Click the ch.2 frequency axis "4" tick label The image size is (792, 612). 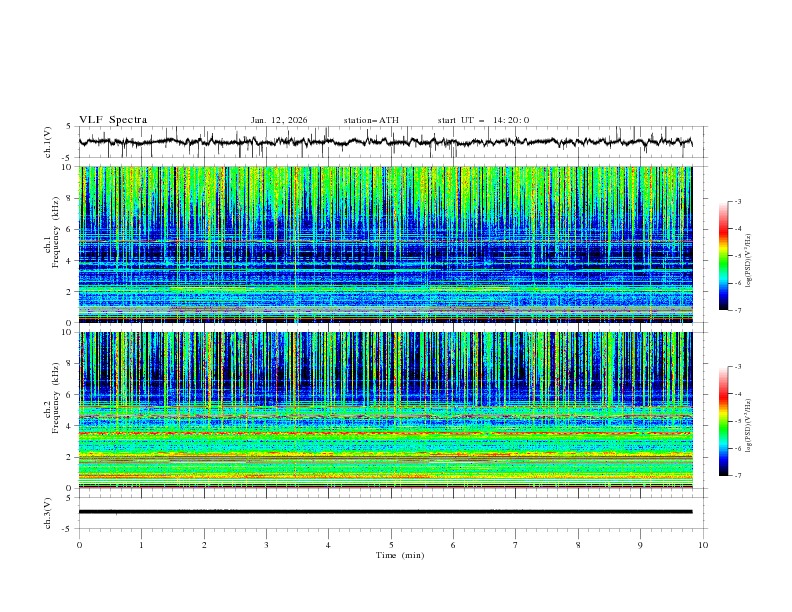[70, 426]
